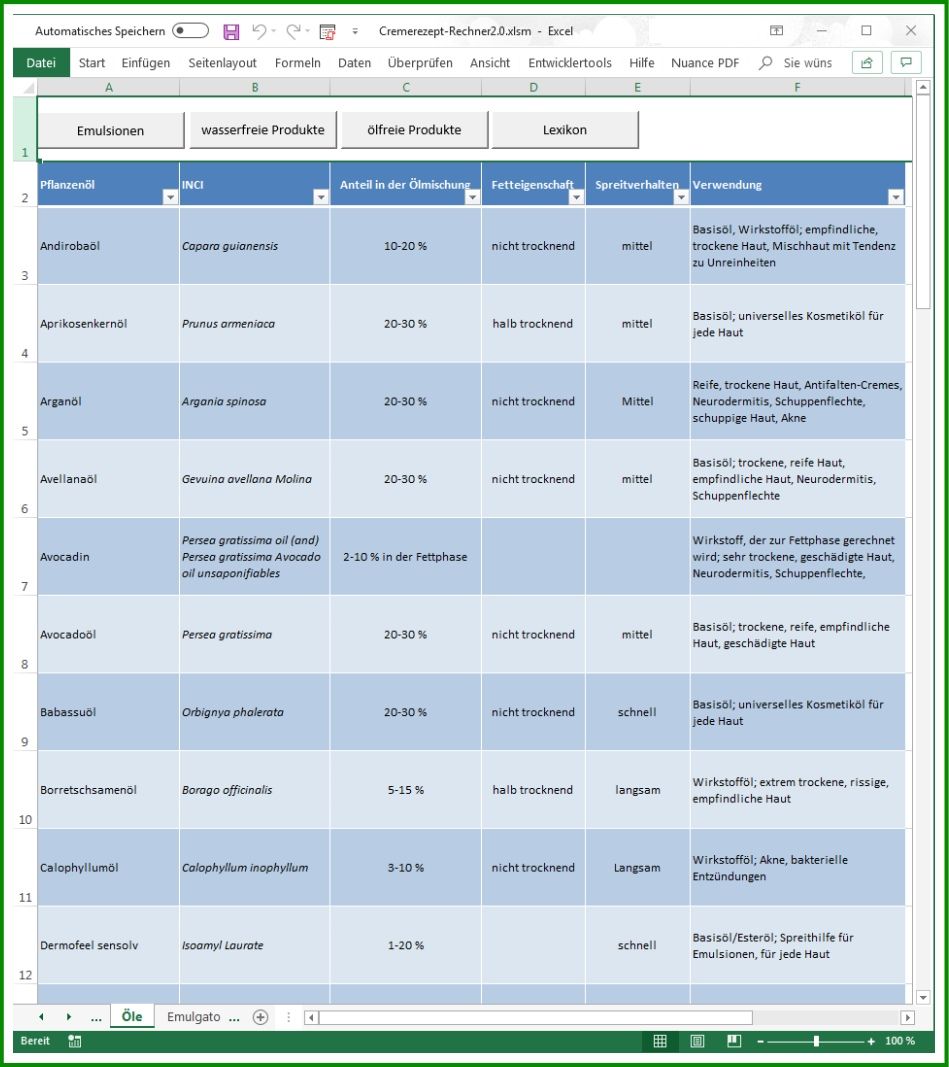Screen dimensions: 949x1067
Task: Open Verwendung filter dropdown
Action: (x=896, y=197)
